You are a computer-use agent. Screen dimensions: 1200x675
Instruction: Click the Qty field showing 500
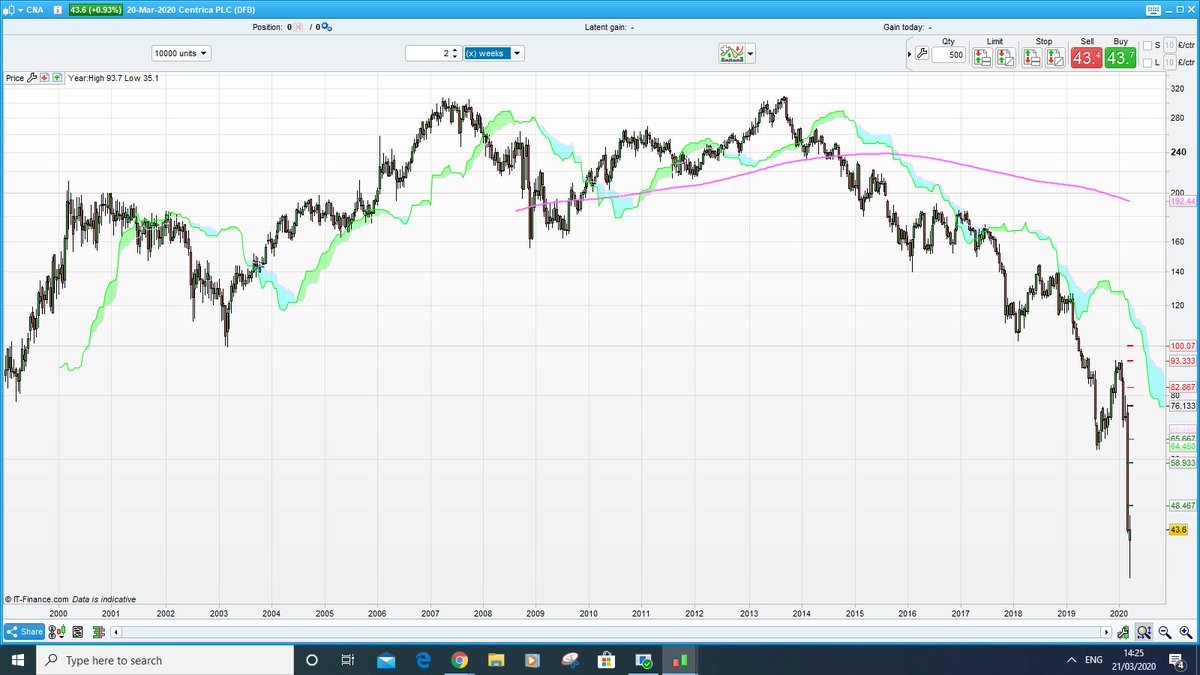coord(948,54)
